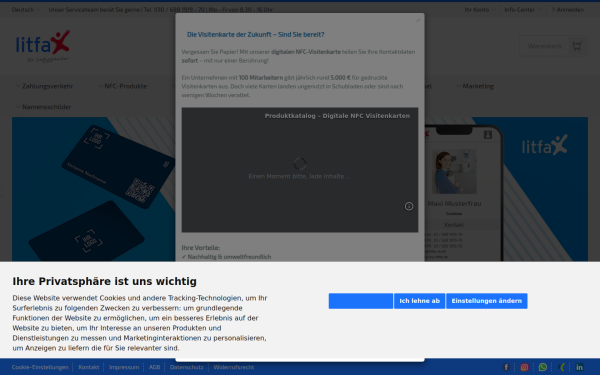Viewport: 600px width, 375px height.
Task: Open the Xing icon in the footer
Action: pyautogui.click(x=561, y=367)
